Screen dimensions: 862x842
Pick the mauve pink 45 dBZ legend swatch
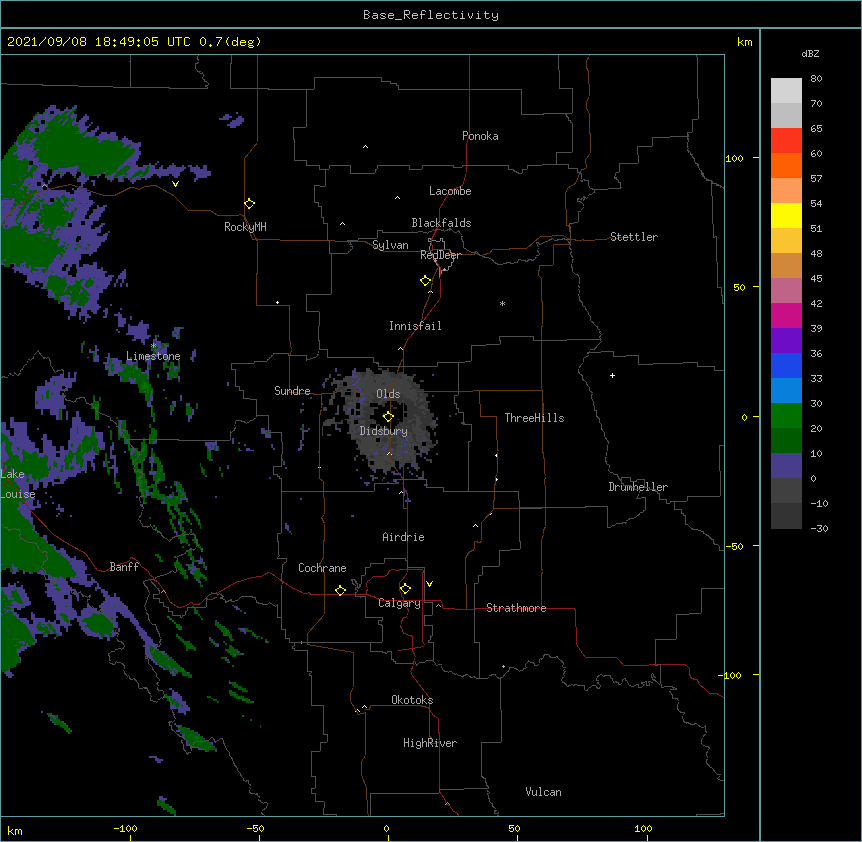(786, 290)
